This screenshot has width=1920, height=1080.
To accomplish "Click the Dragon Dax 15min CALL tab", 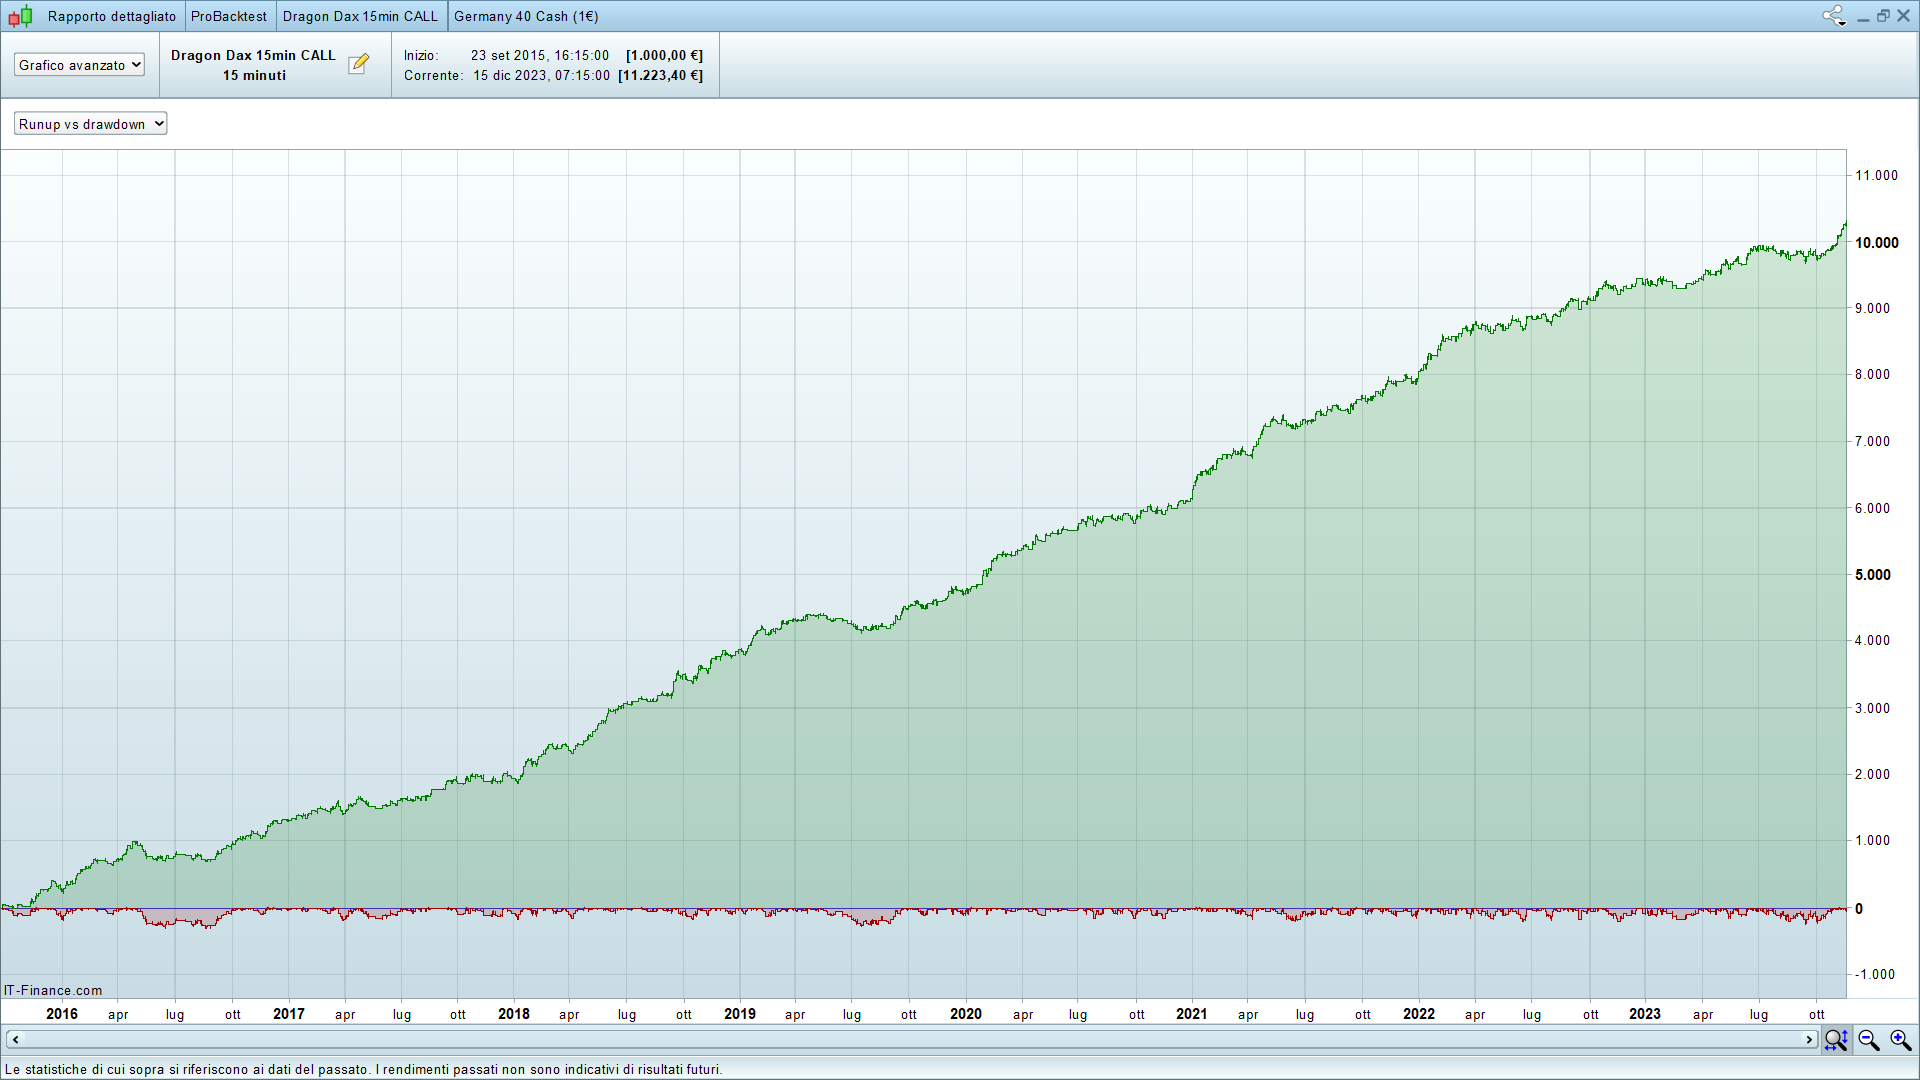I will tap(360, 16).
